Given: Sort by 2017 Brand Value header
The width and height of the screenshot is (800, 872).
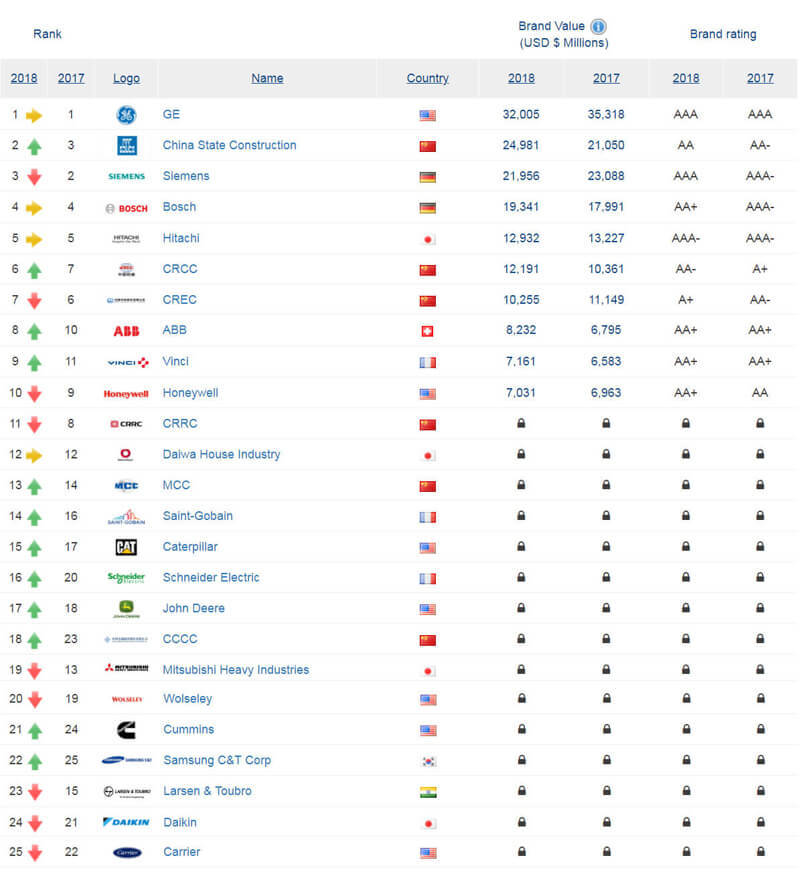Looking at the screenshot, I should [x=607, y=78].
